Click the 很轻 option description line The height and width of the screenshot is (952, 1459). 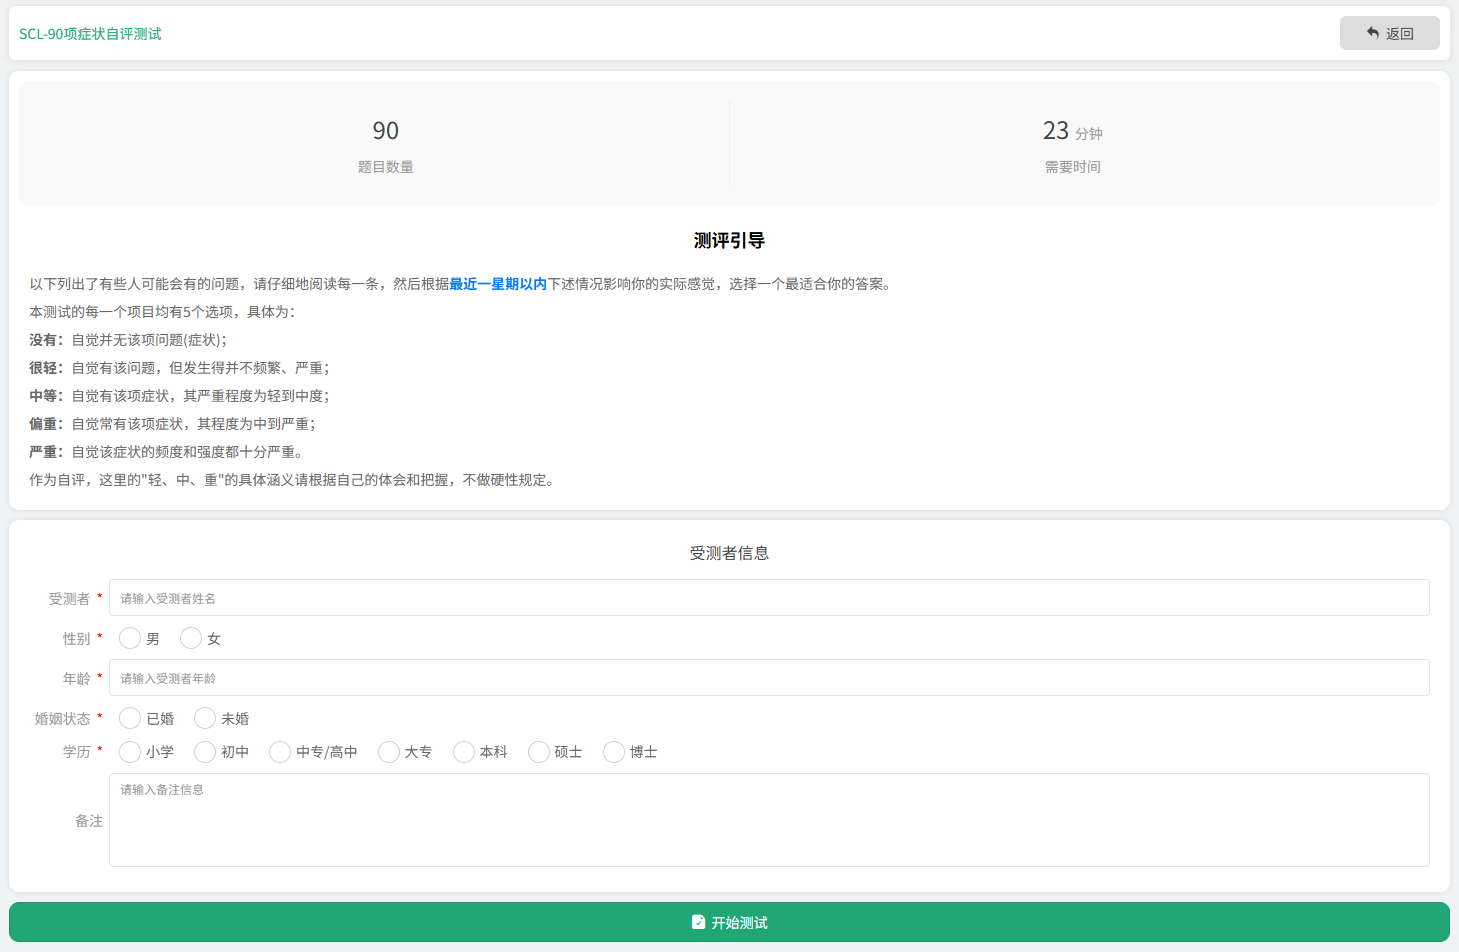coord(179,368)
